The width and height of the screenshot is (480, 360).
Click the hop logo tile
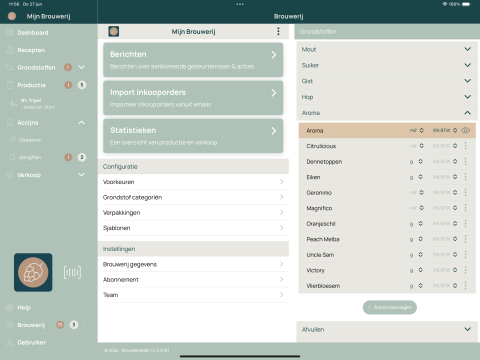[33, 272]
